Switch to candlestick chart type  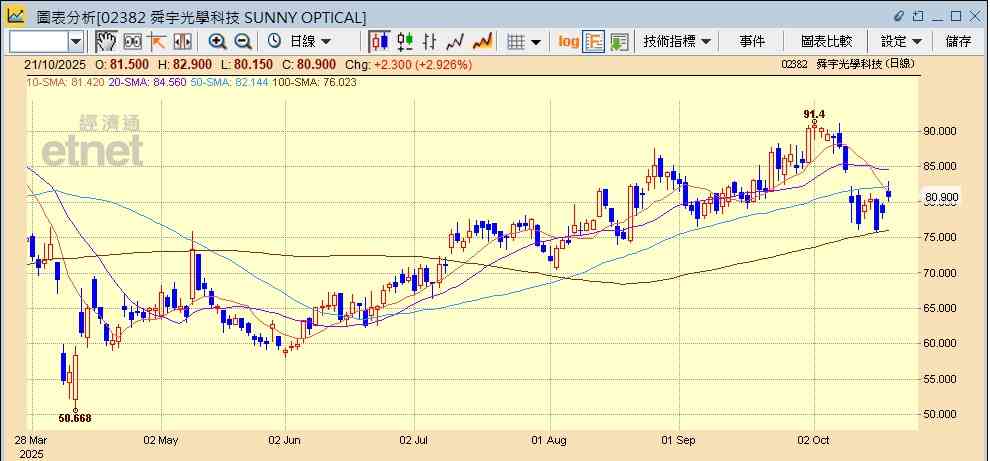pos(379,41)
